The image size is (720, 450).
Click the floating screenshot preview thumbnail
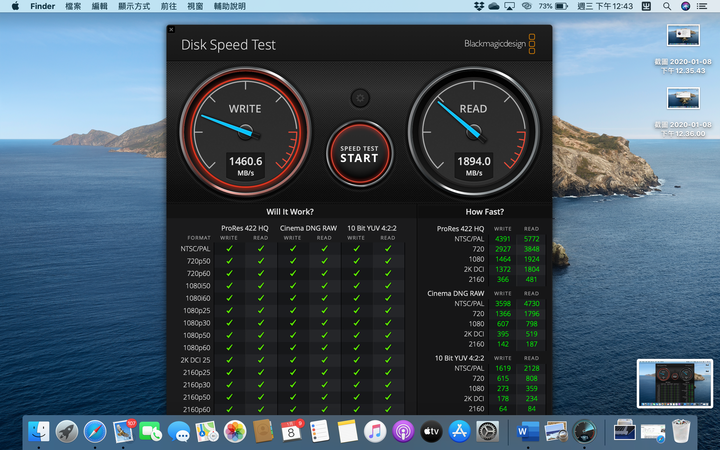point(674,383)
